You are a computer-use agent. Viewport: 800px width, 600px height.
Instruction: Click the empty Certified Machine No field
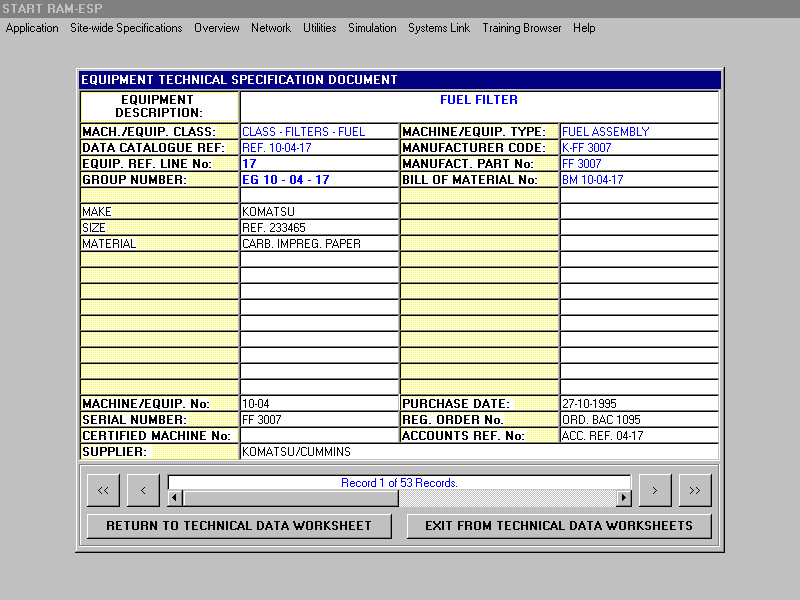pos(319,436)
